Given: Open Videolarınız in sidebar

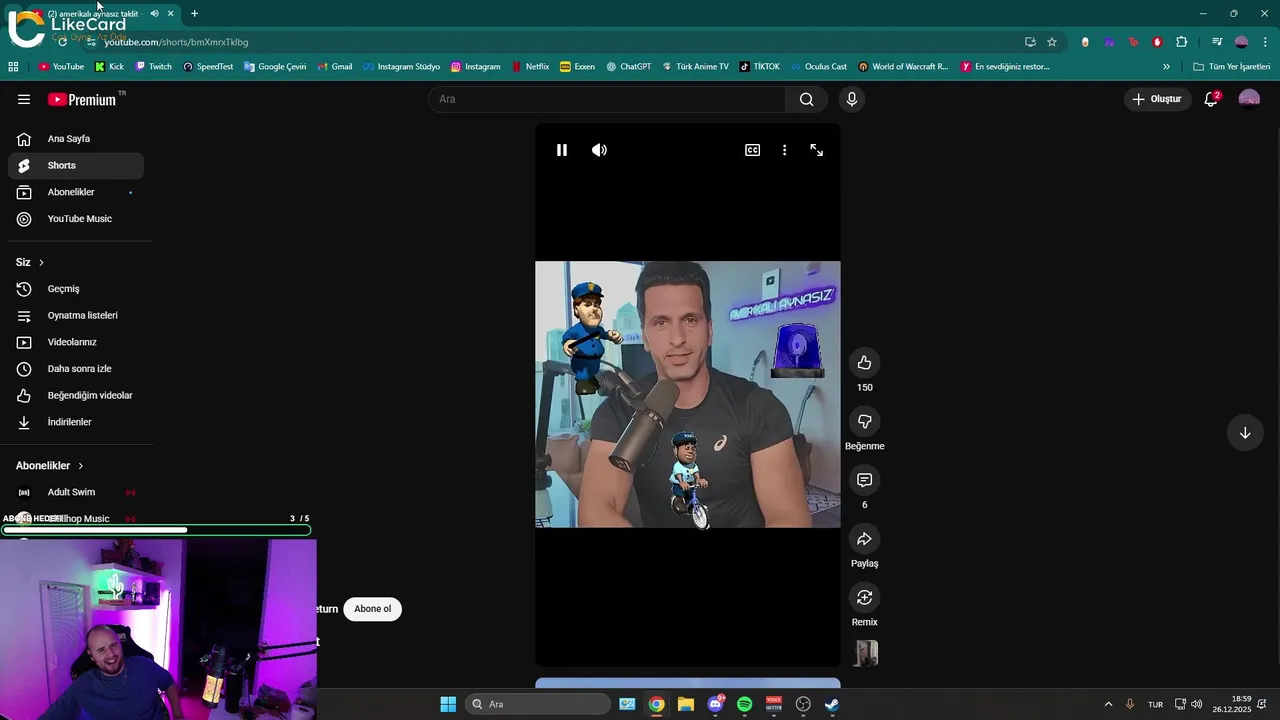Looking at the screenshot, I should [x=76, y=342].
